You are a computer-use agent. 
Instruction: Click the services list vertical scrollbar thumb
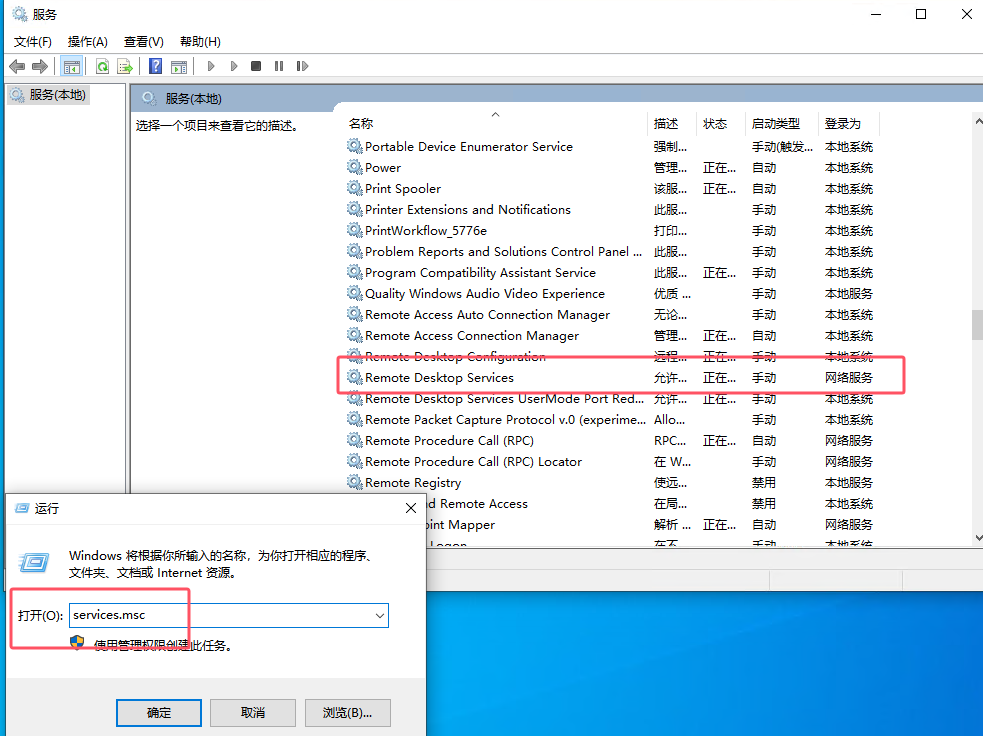click(x=977, y=325)
